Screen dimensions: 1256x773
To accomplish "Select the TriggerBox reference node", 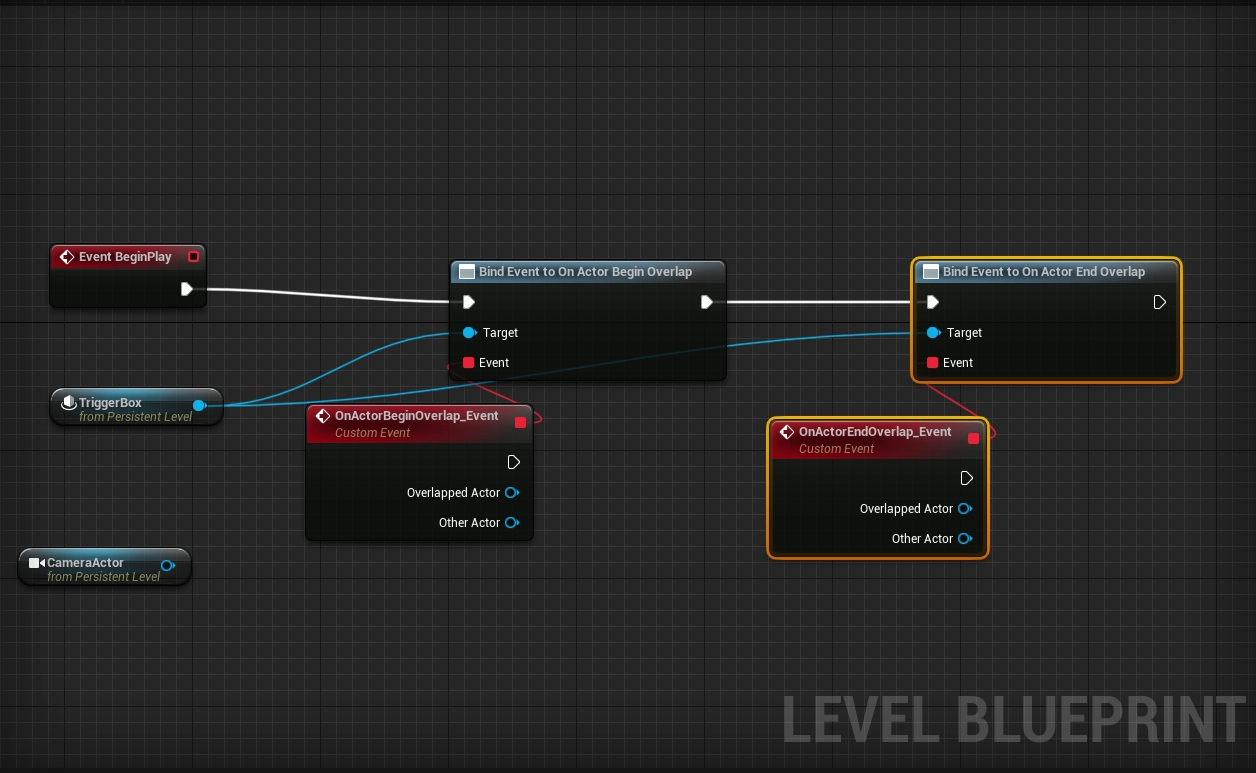I will click(x=120, y=407).
